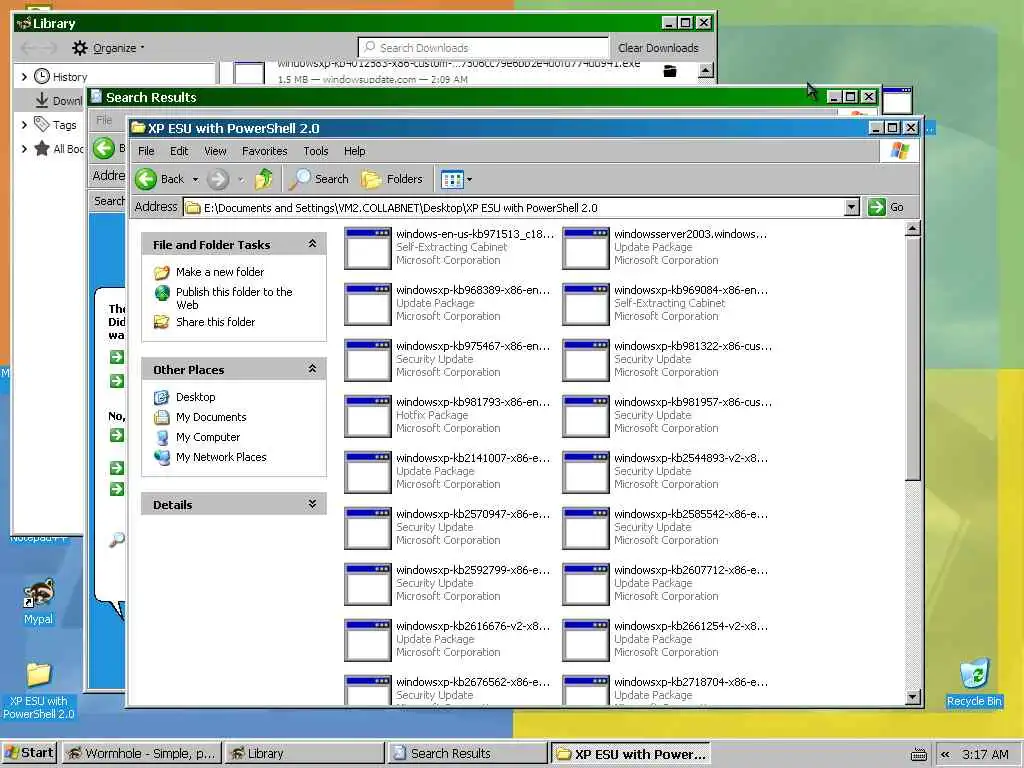Screen dimensions: 1024x768
Task: Open the Views dropdown arrow
Action: 470,179
